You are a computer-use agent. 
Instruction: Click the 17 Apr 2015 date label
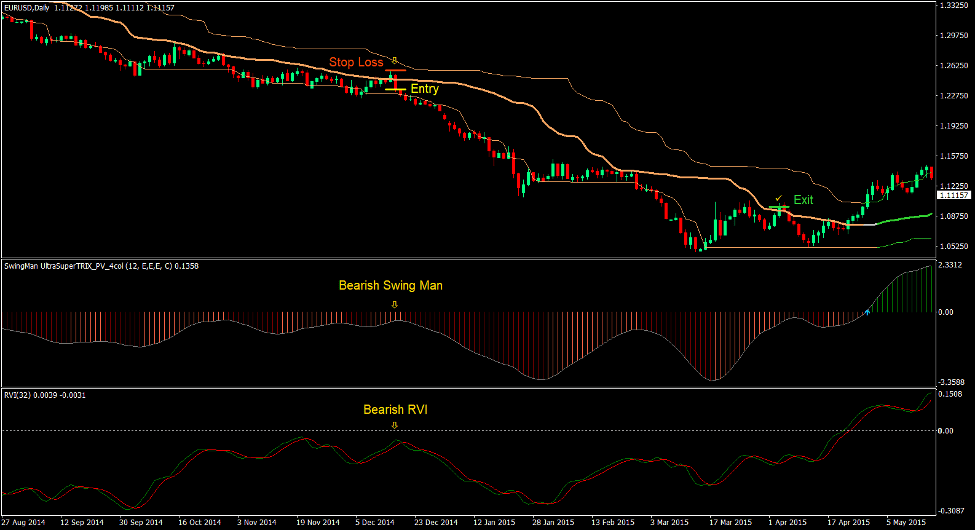click(x=849, y=522)
